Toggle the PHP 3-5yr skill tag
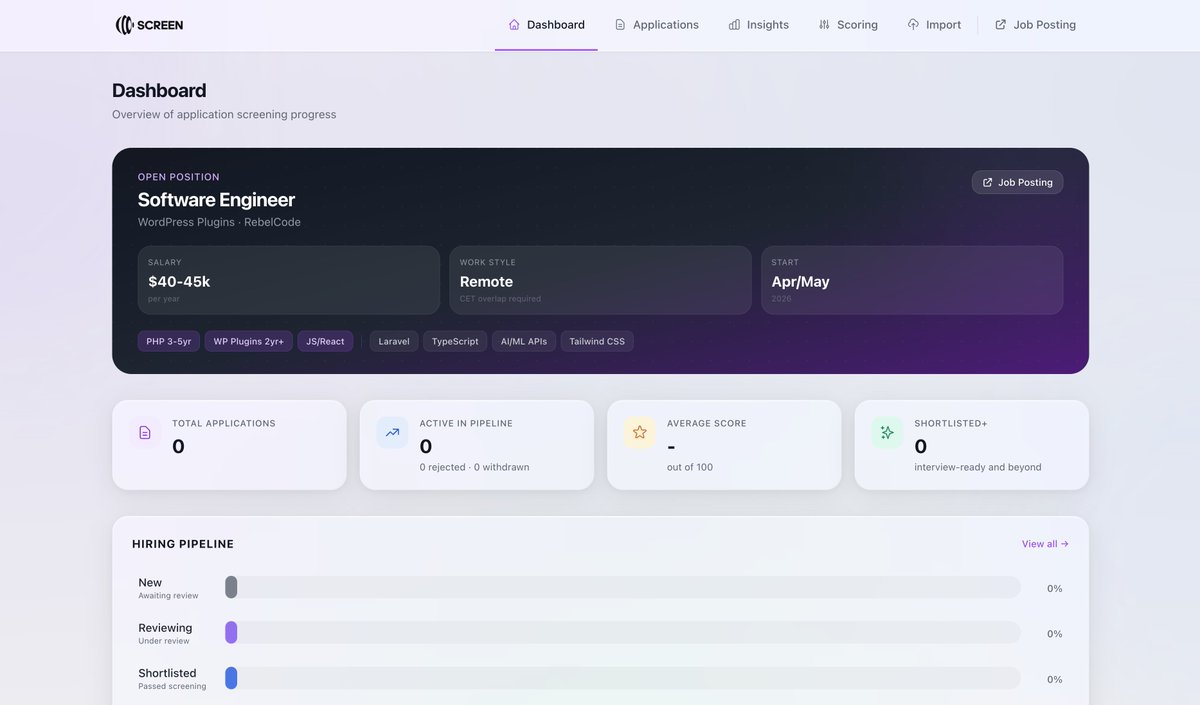This screenshot has height=705, width=1200. tap(168, 340)
